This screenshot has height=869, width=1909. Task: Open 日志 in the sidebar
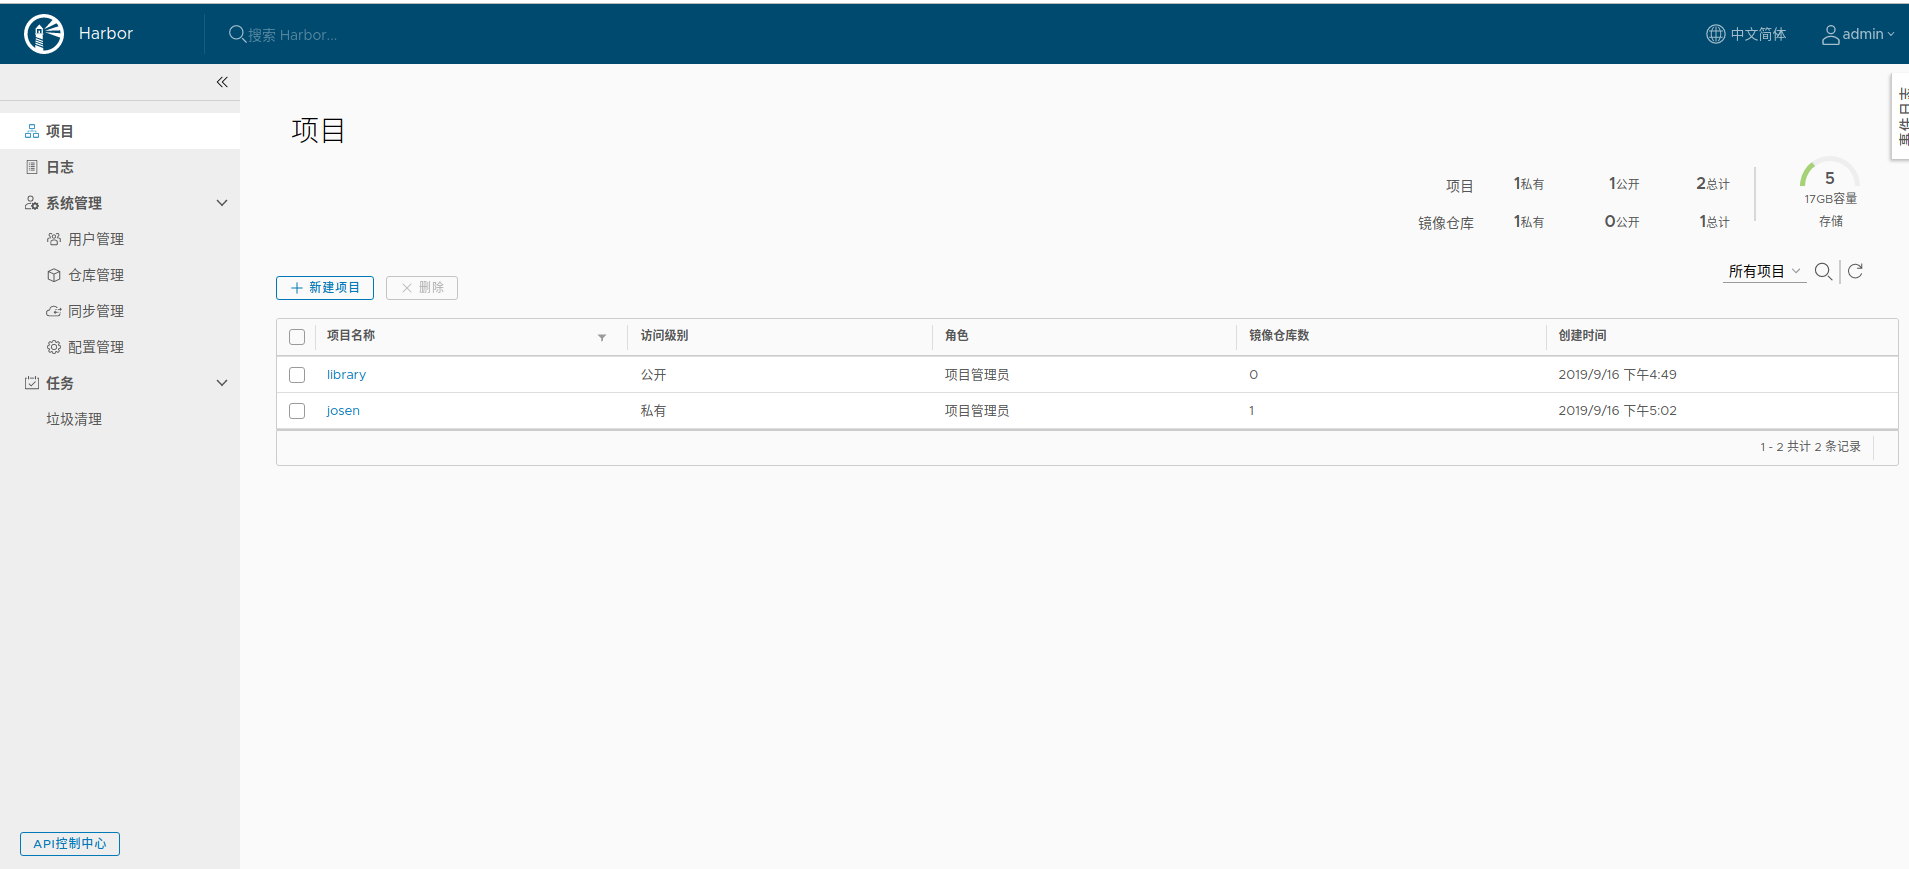tap(60, 167)
